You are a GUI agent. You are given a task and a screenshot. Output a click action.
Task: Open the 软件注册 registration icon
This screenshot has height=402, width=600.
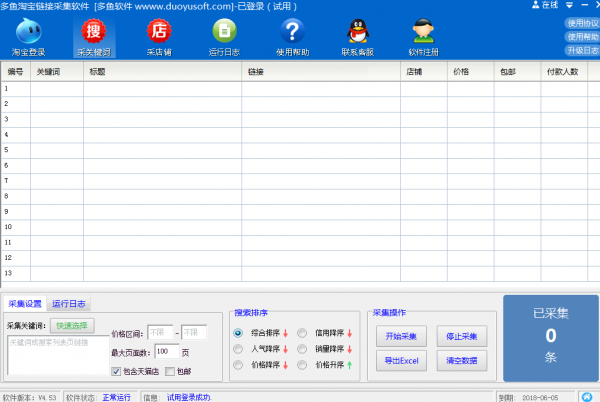click(423, 37)
